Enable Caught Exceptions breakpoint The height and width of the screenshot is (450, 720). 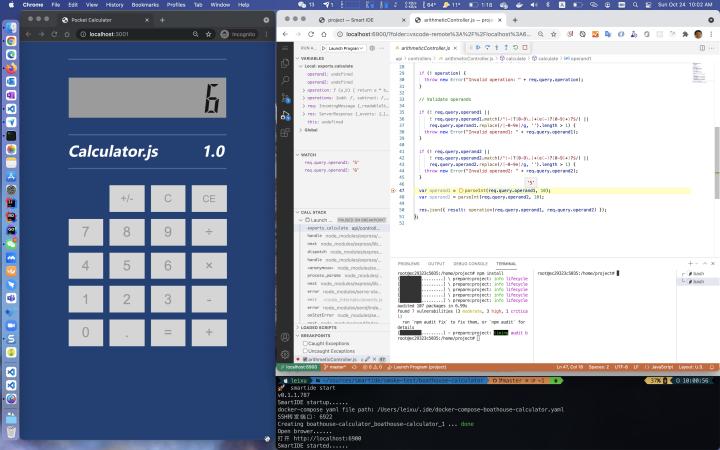tap(306, 343)
